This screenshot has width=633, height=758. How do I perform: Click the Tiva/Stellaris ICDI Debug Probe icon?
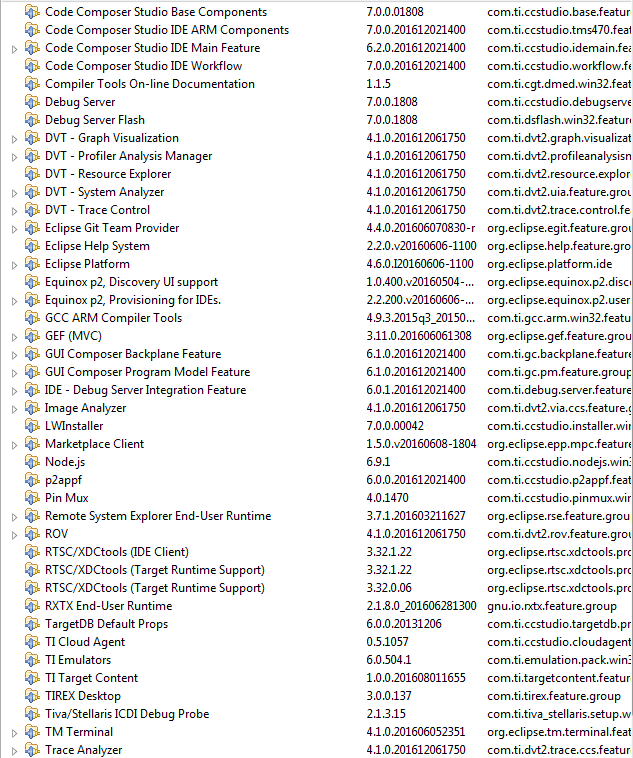pos(32,714)
